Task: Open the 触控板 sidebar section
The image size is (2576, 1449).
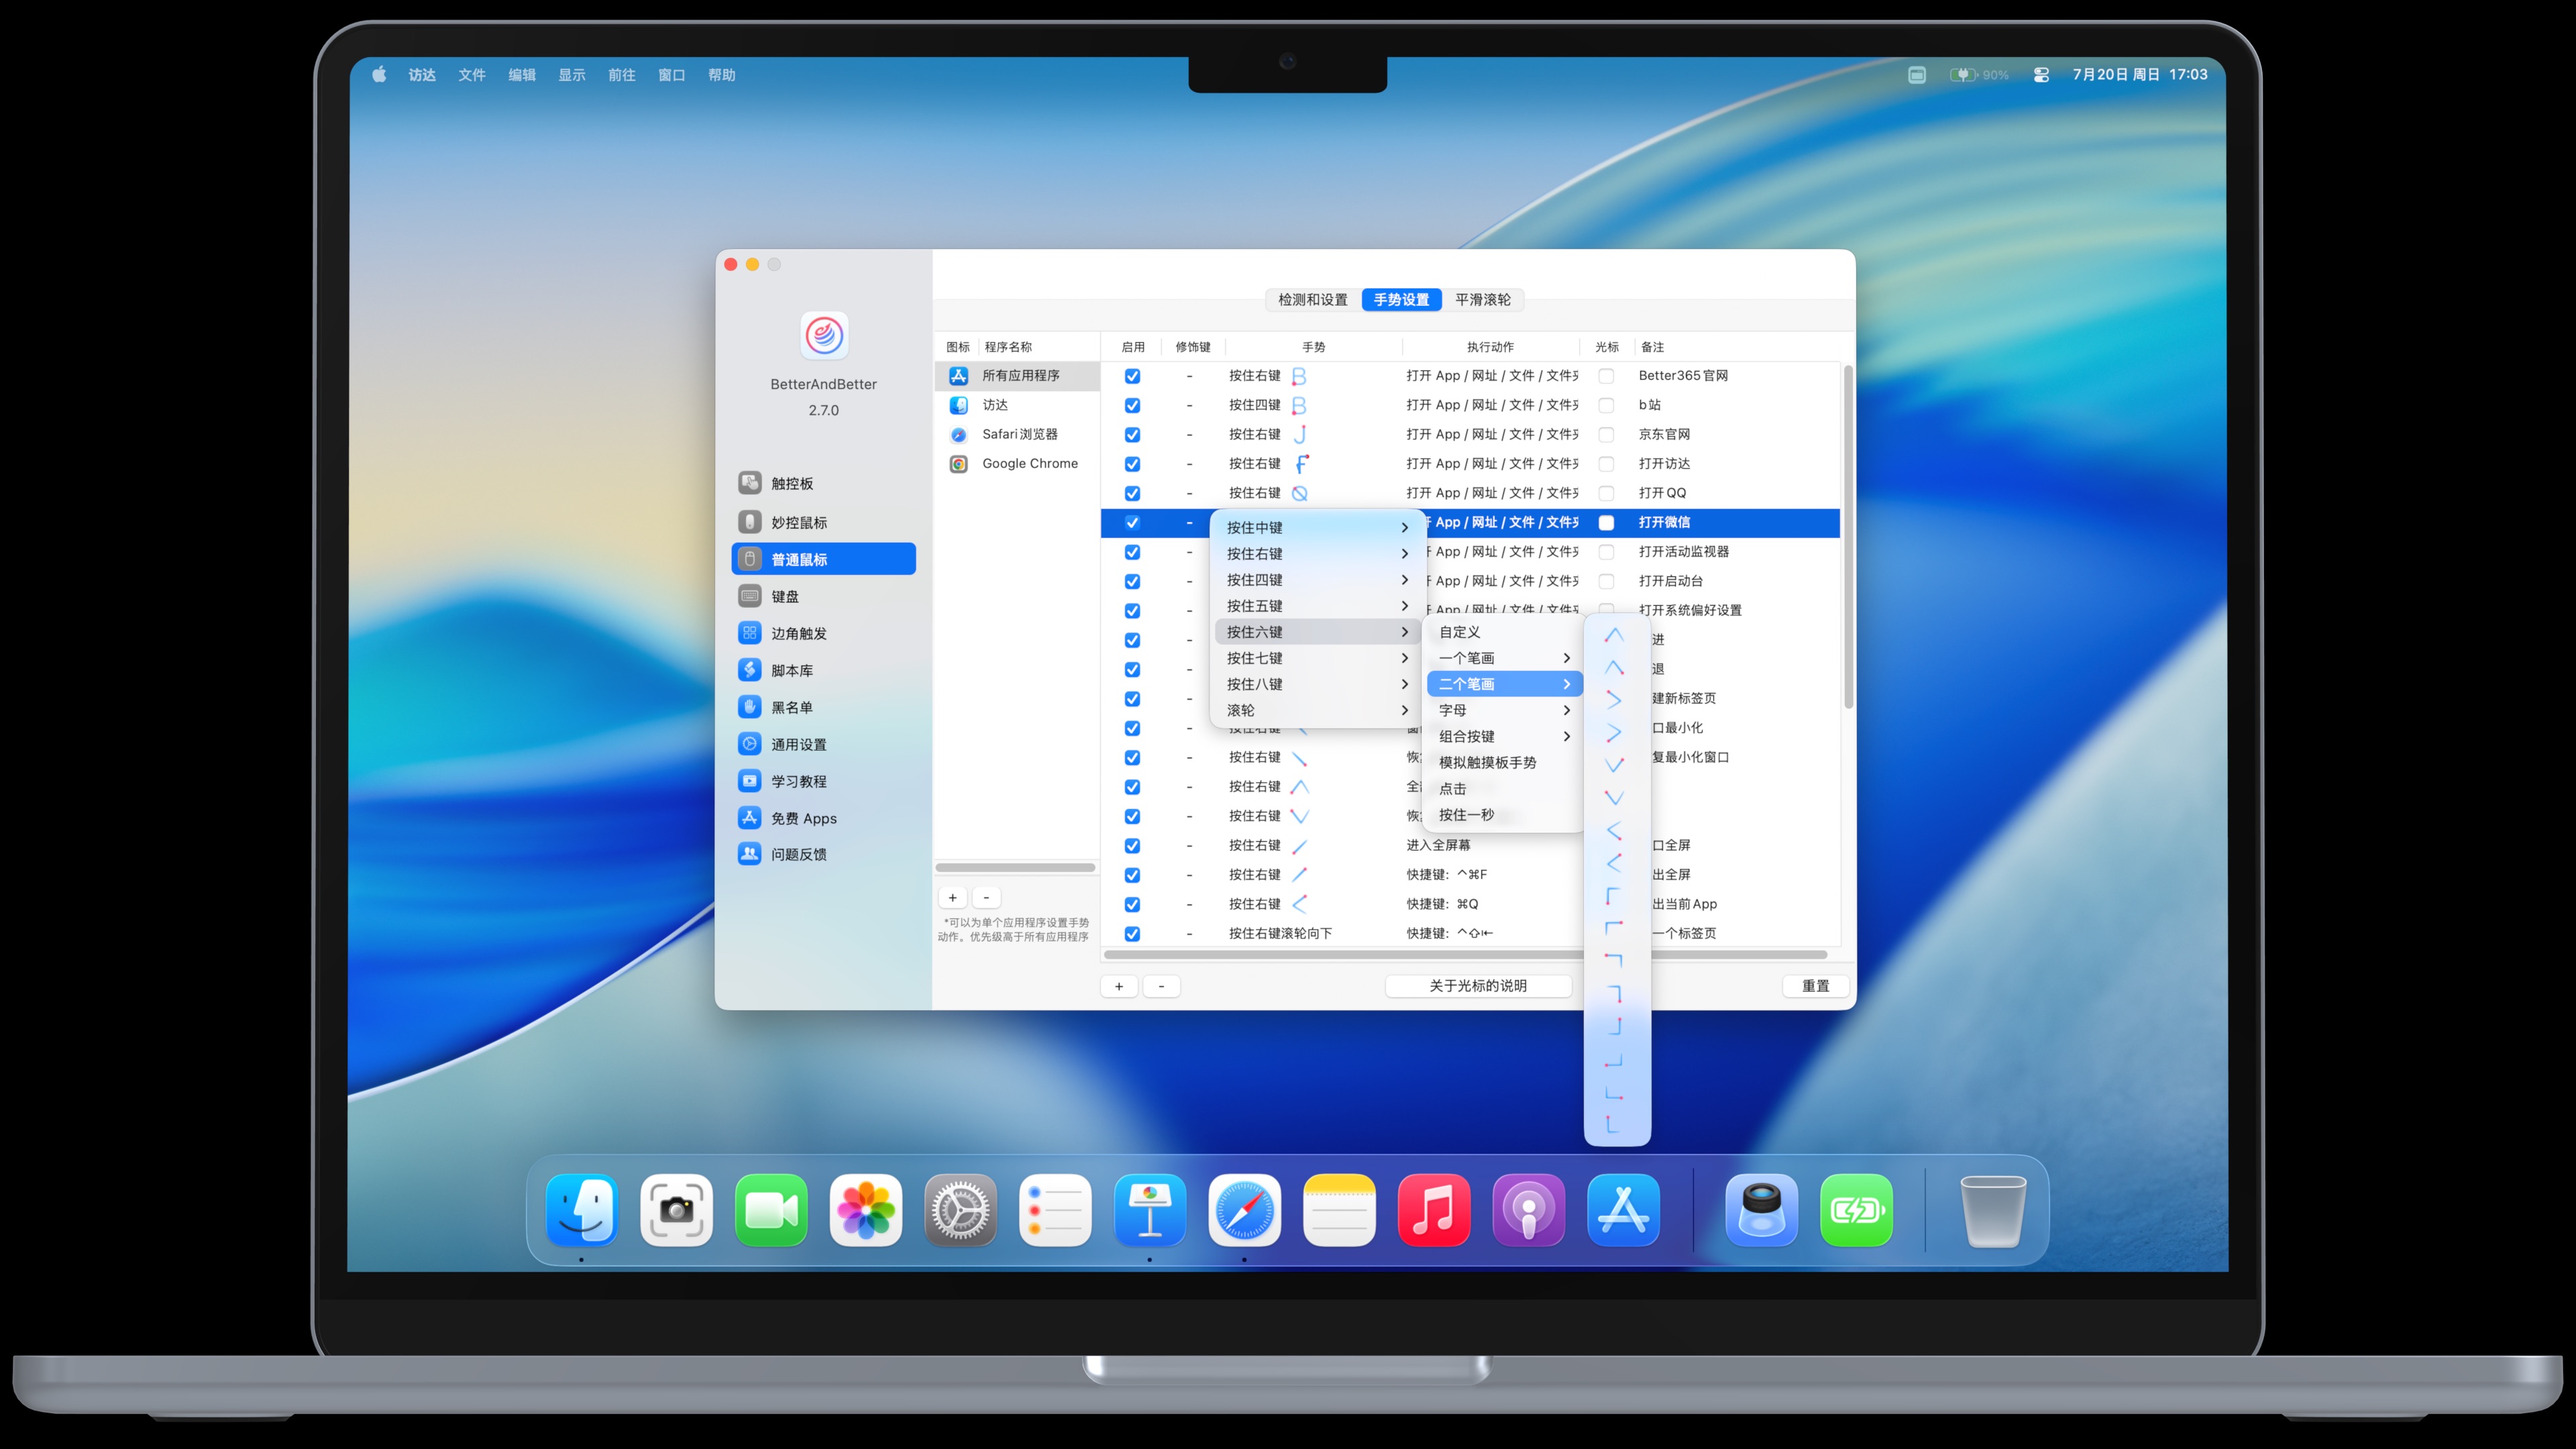Action: [791, 483]
